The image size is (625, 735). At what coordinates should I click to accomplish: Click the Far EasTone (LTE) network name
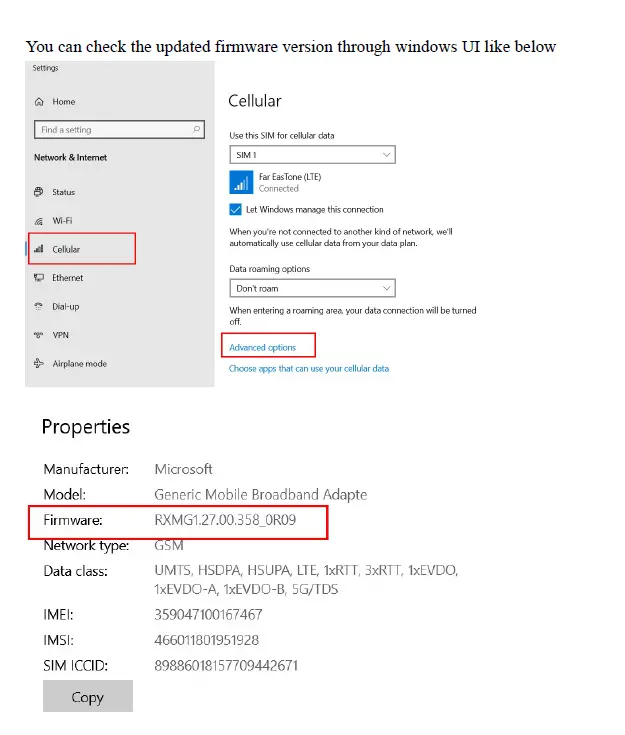pyautogui.click(x=290, y=177)
